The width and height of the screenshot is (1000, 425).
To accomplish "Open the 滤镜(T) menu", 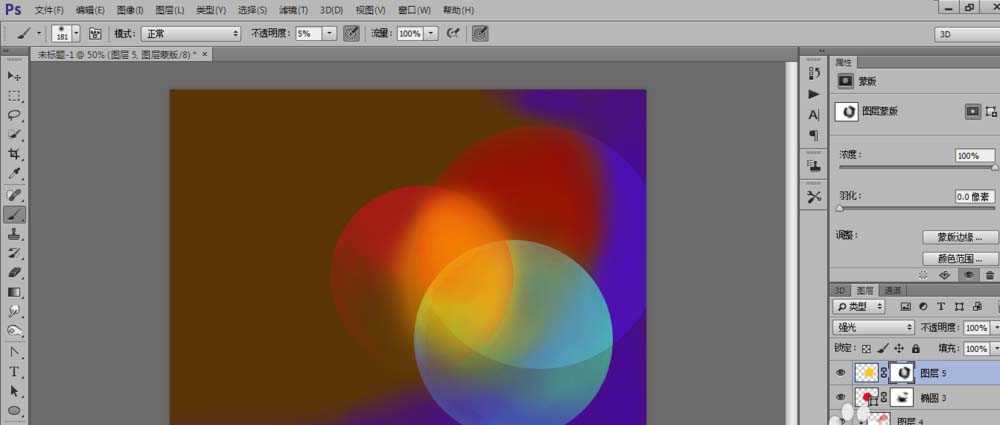I will click(x=293, y=9).
